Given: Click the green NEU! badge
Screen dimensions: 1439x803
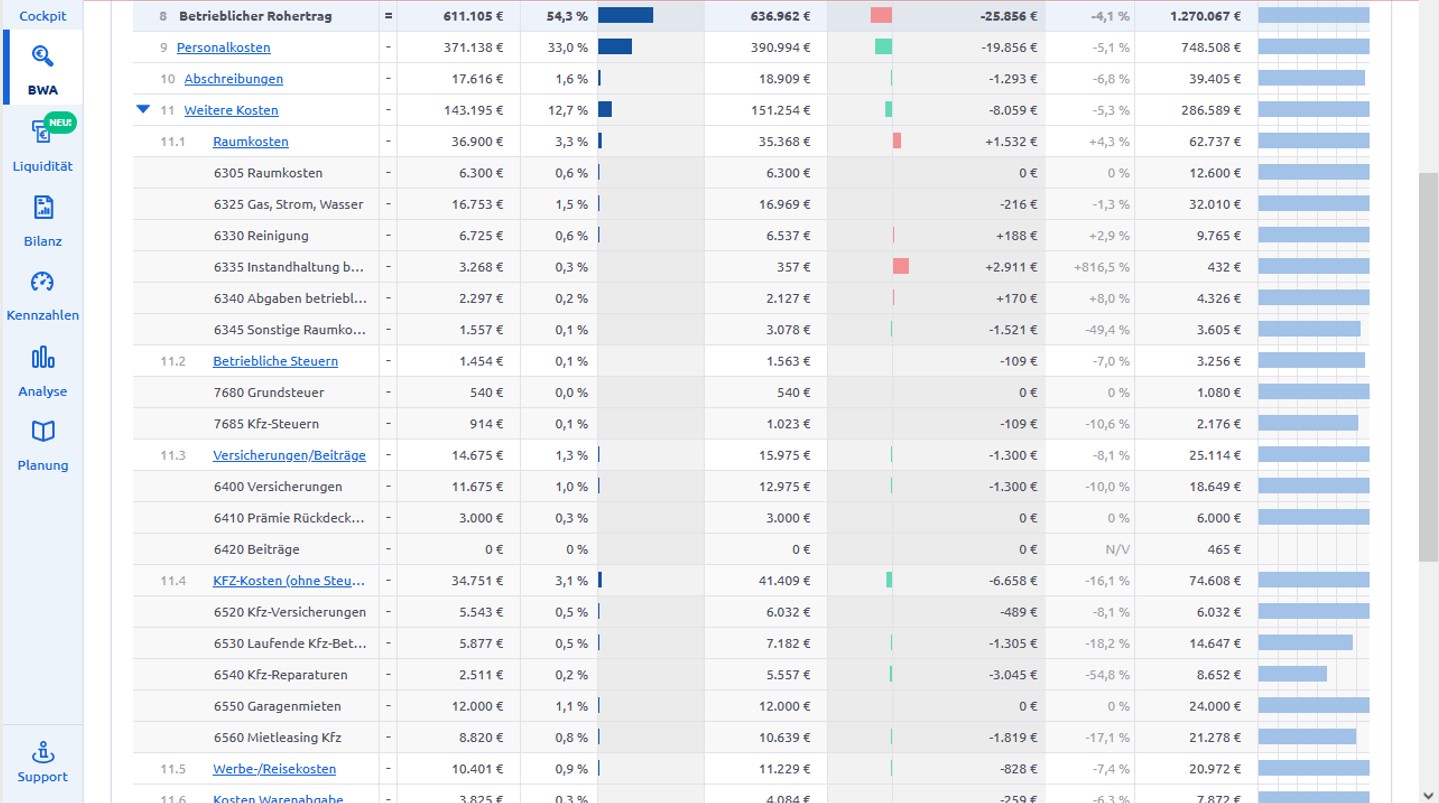Looking at the screenshot, I should pyautogui.click(x=61, y=122).
